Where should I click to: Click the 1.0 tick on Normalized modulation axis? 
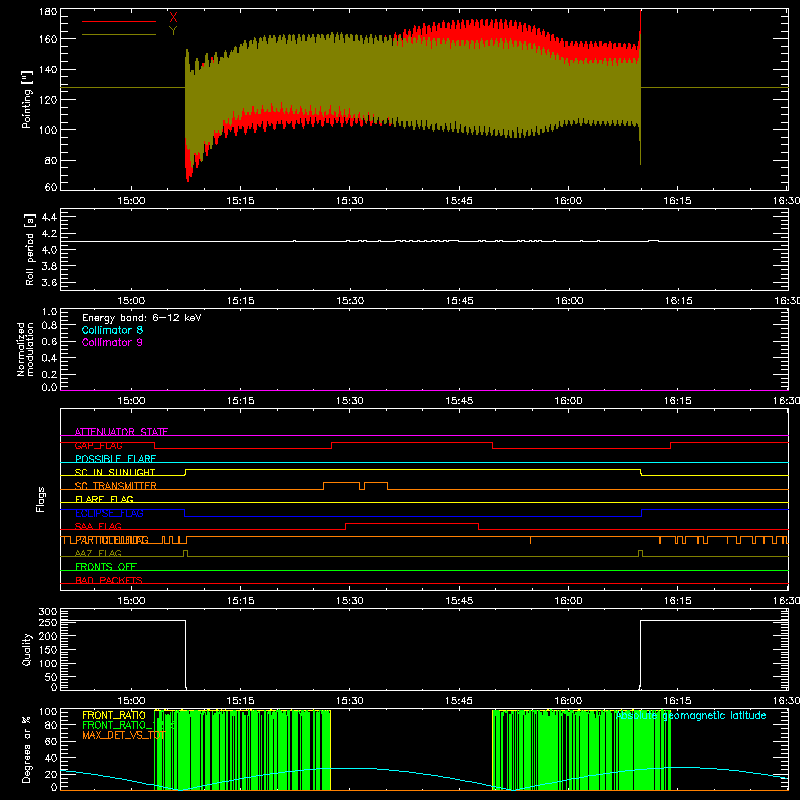point(49,312)
